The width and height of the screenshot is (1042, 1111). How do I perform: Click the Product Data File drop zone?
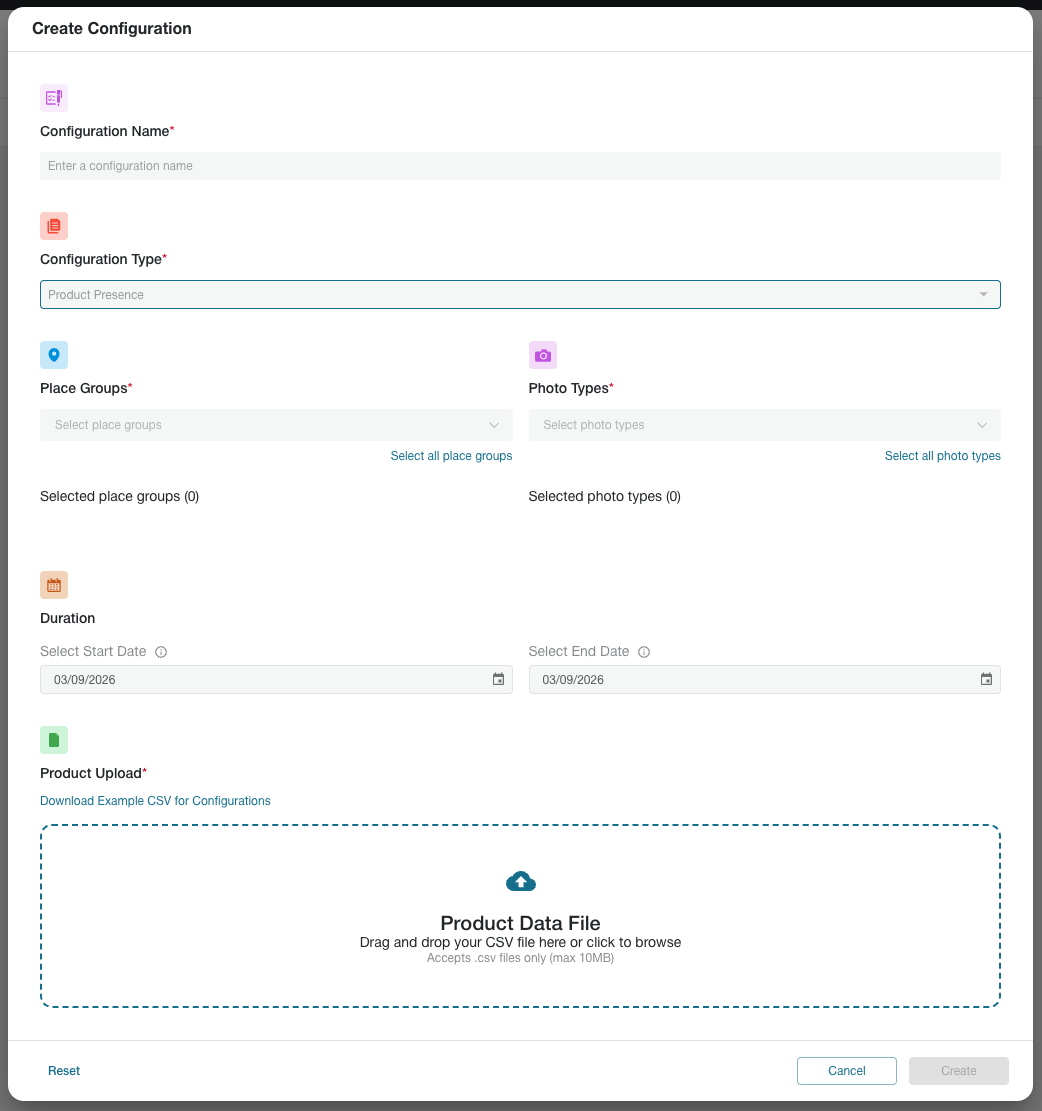click(520, 915)
